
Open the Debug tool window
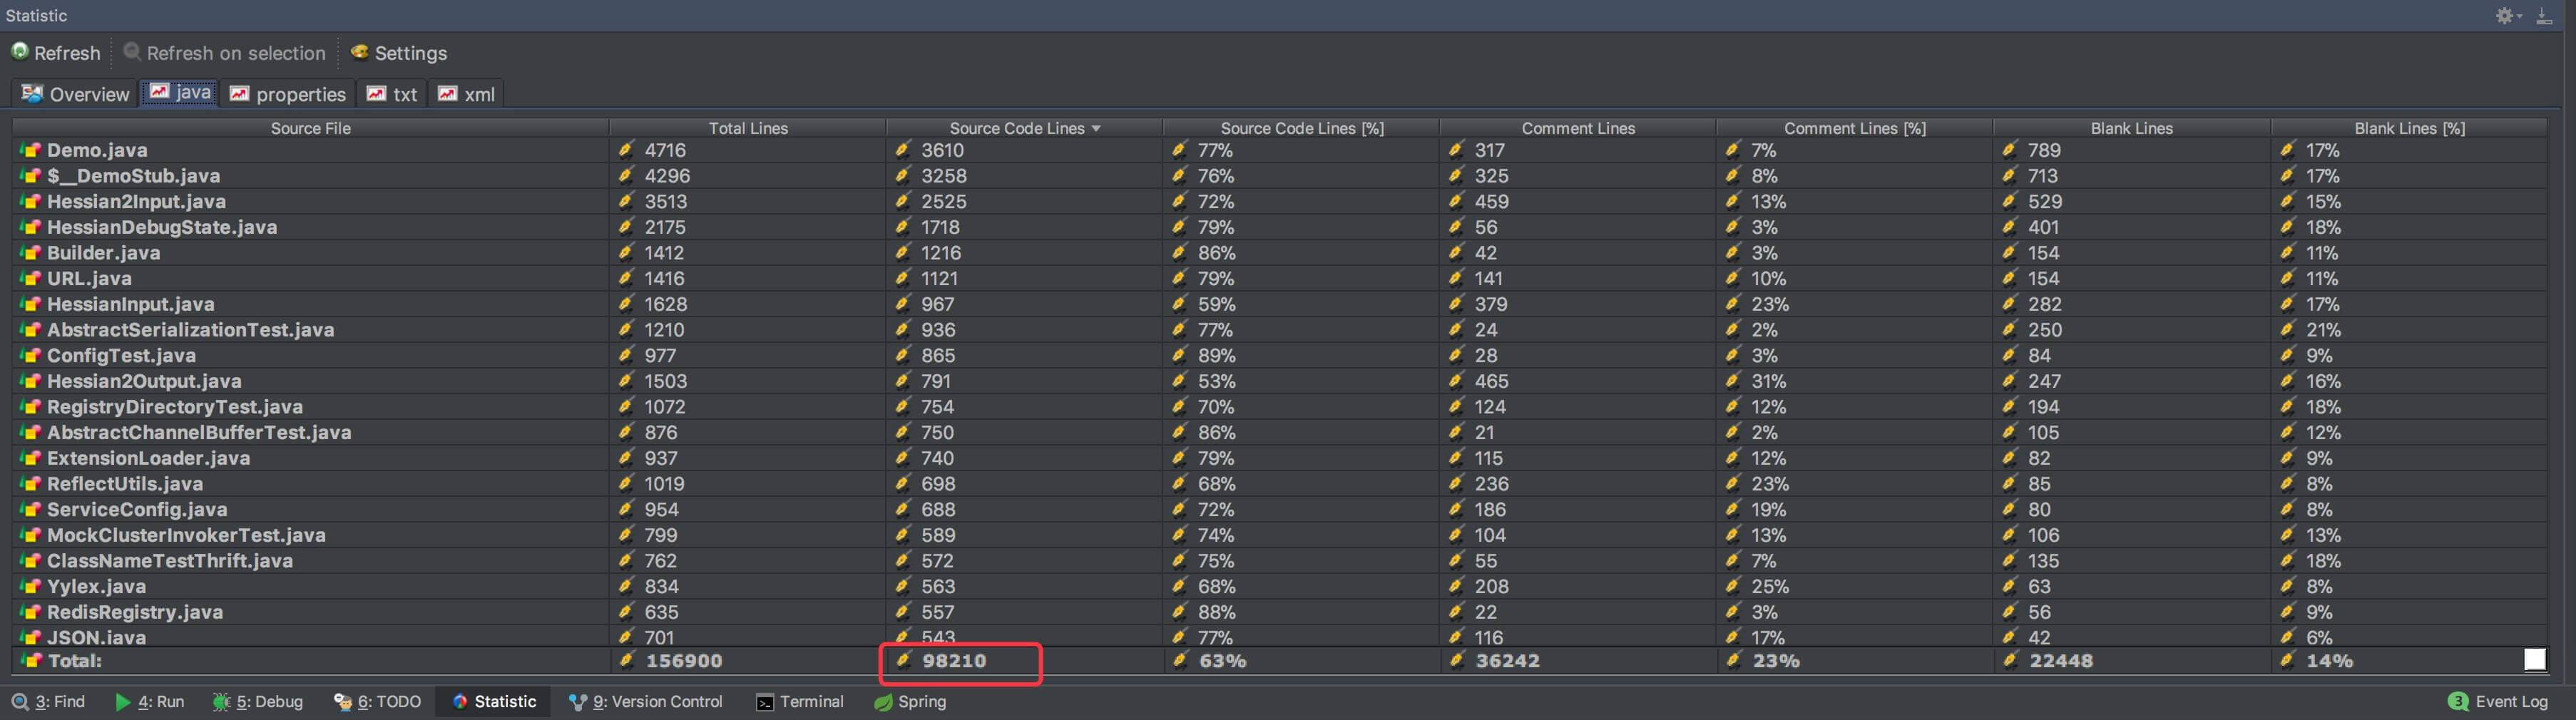coord(258,702)
